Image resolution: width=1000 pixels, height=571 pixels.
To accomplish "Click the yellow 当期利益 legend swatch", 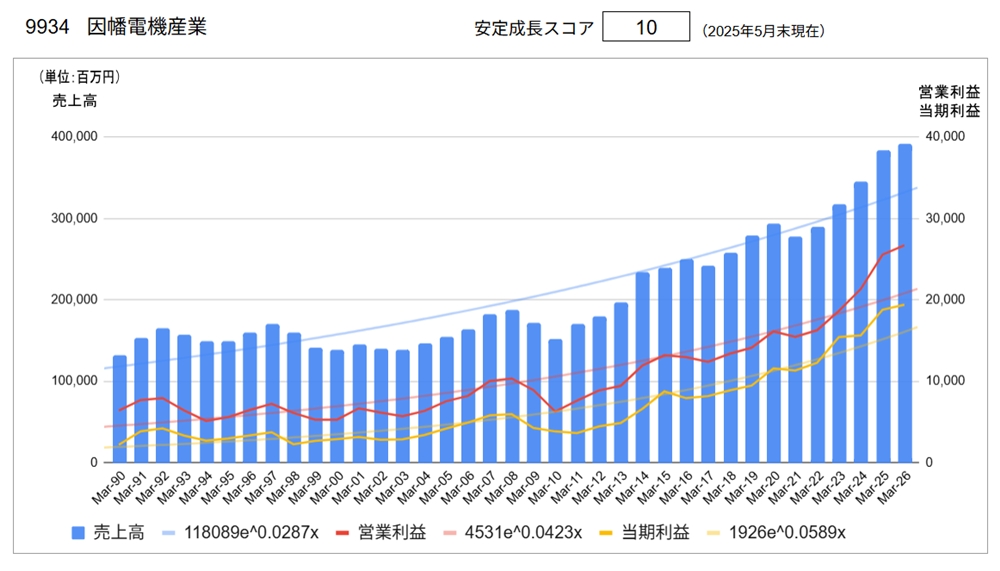I will (606, 533).
